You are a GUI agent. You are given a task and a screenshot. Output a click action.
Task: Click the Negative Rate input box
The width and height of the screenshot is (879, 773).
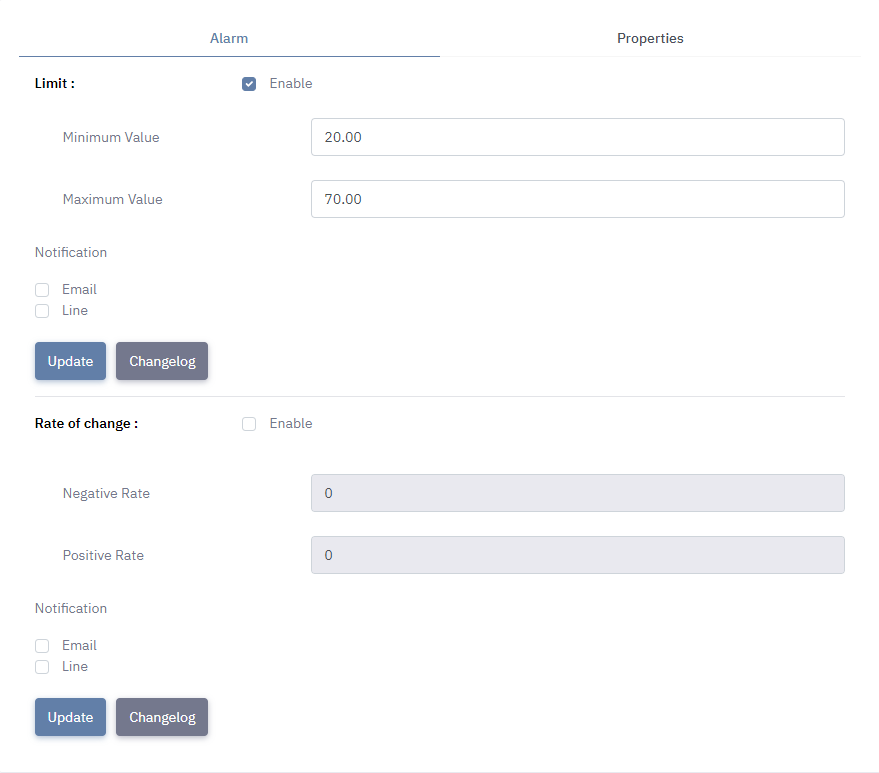tap(577, 493)
